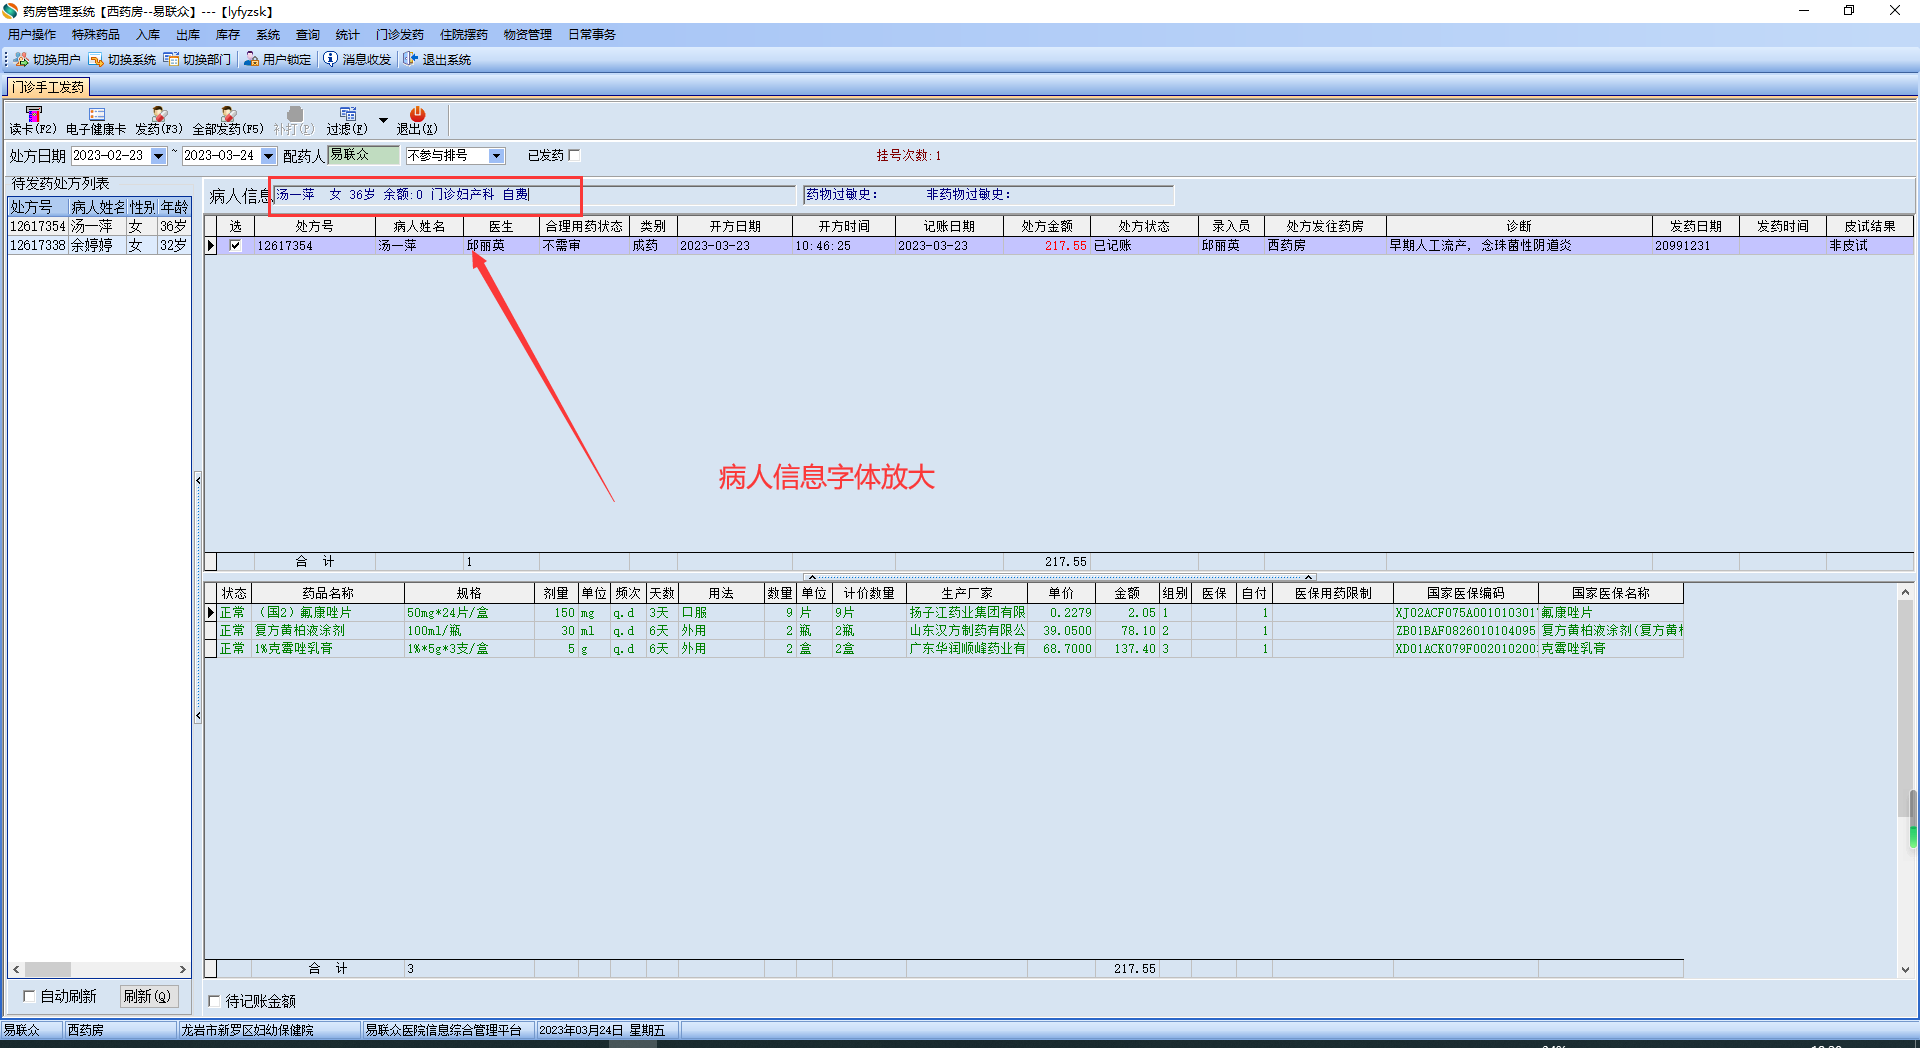The image size is (1920, 1048).
Task: Click the 切换用户 toolbar icon
Action: point(21,60)
